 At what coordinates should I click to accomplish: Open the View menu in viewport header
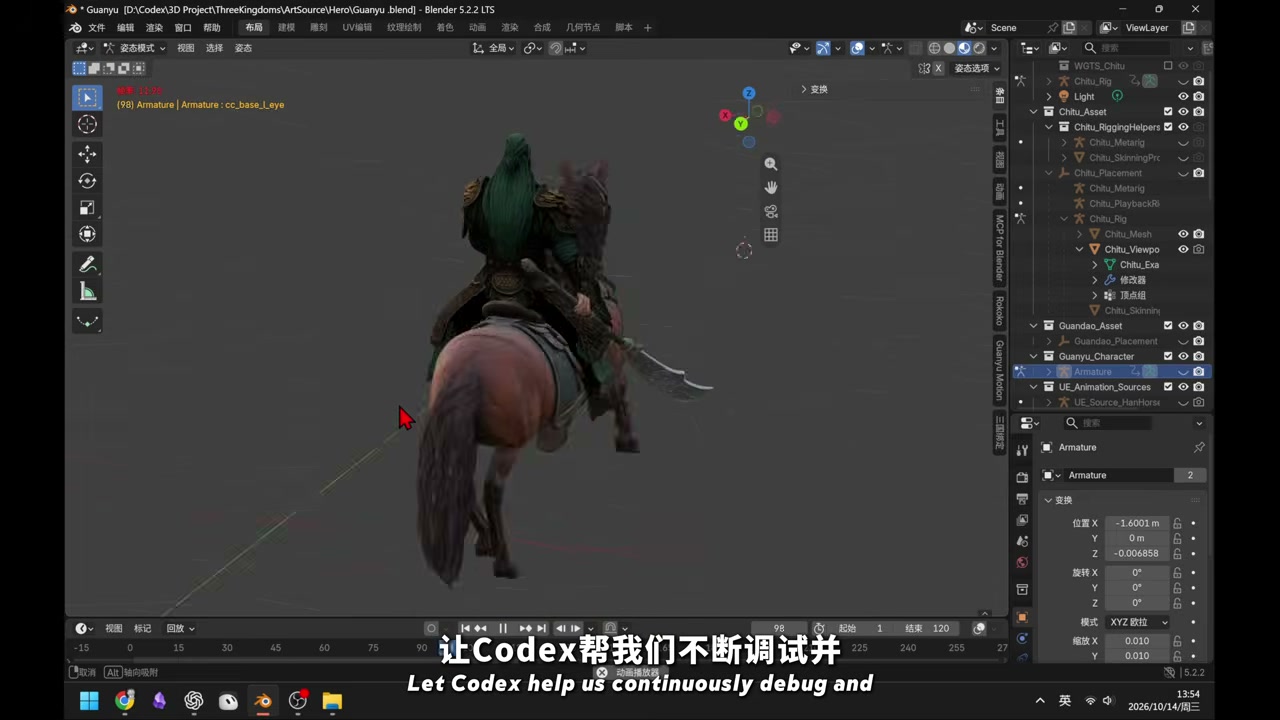coord(186,48)
